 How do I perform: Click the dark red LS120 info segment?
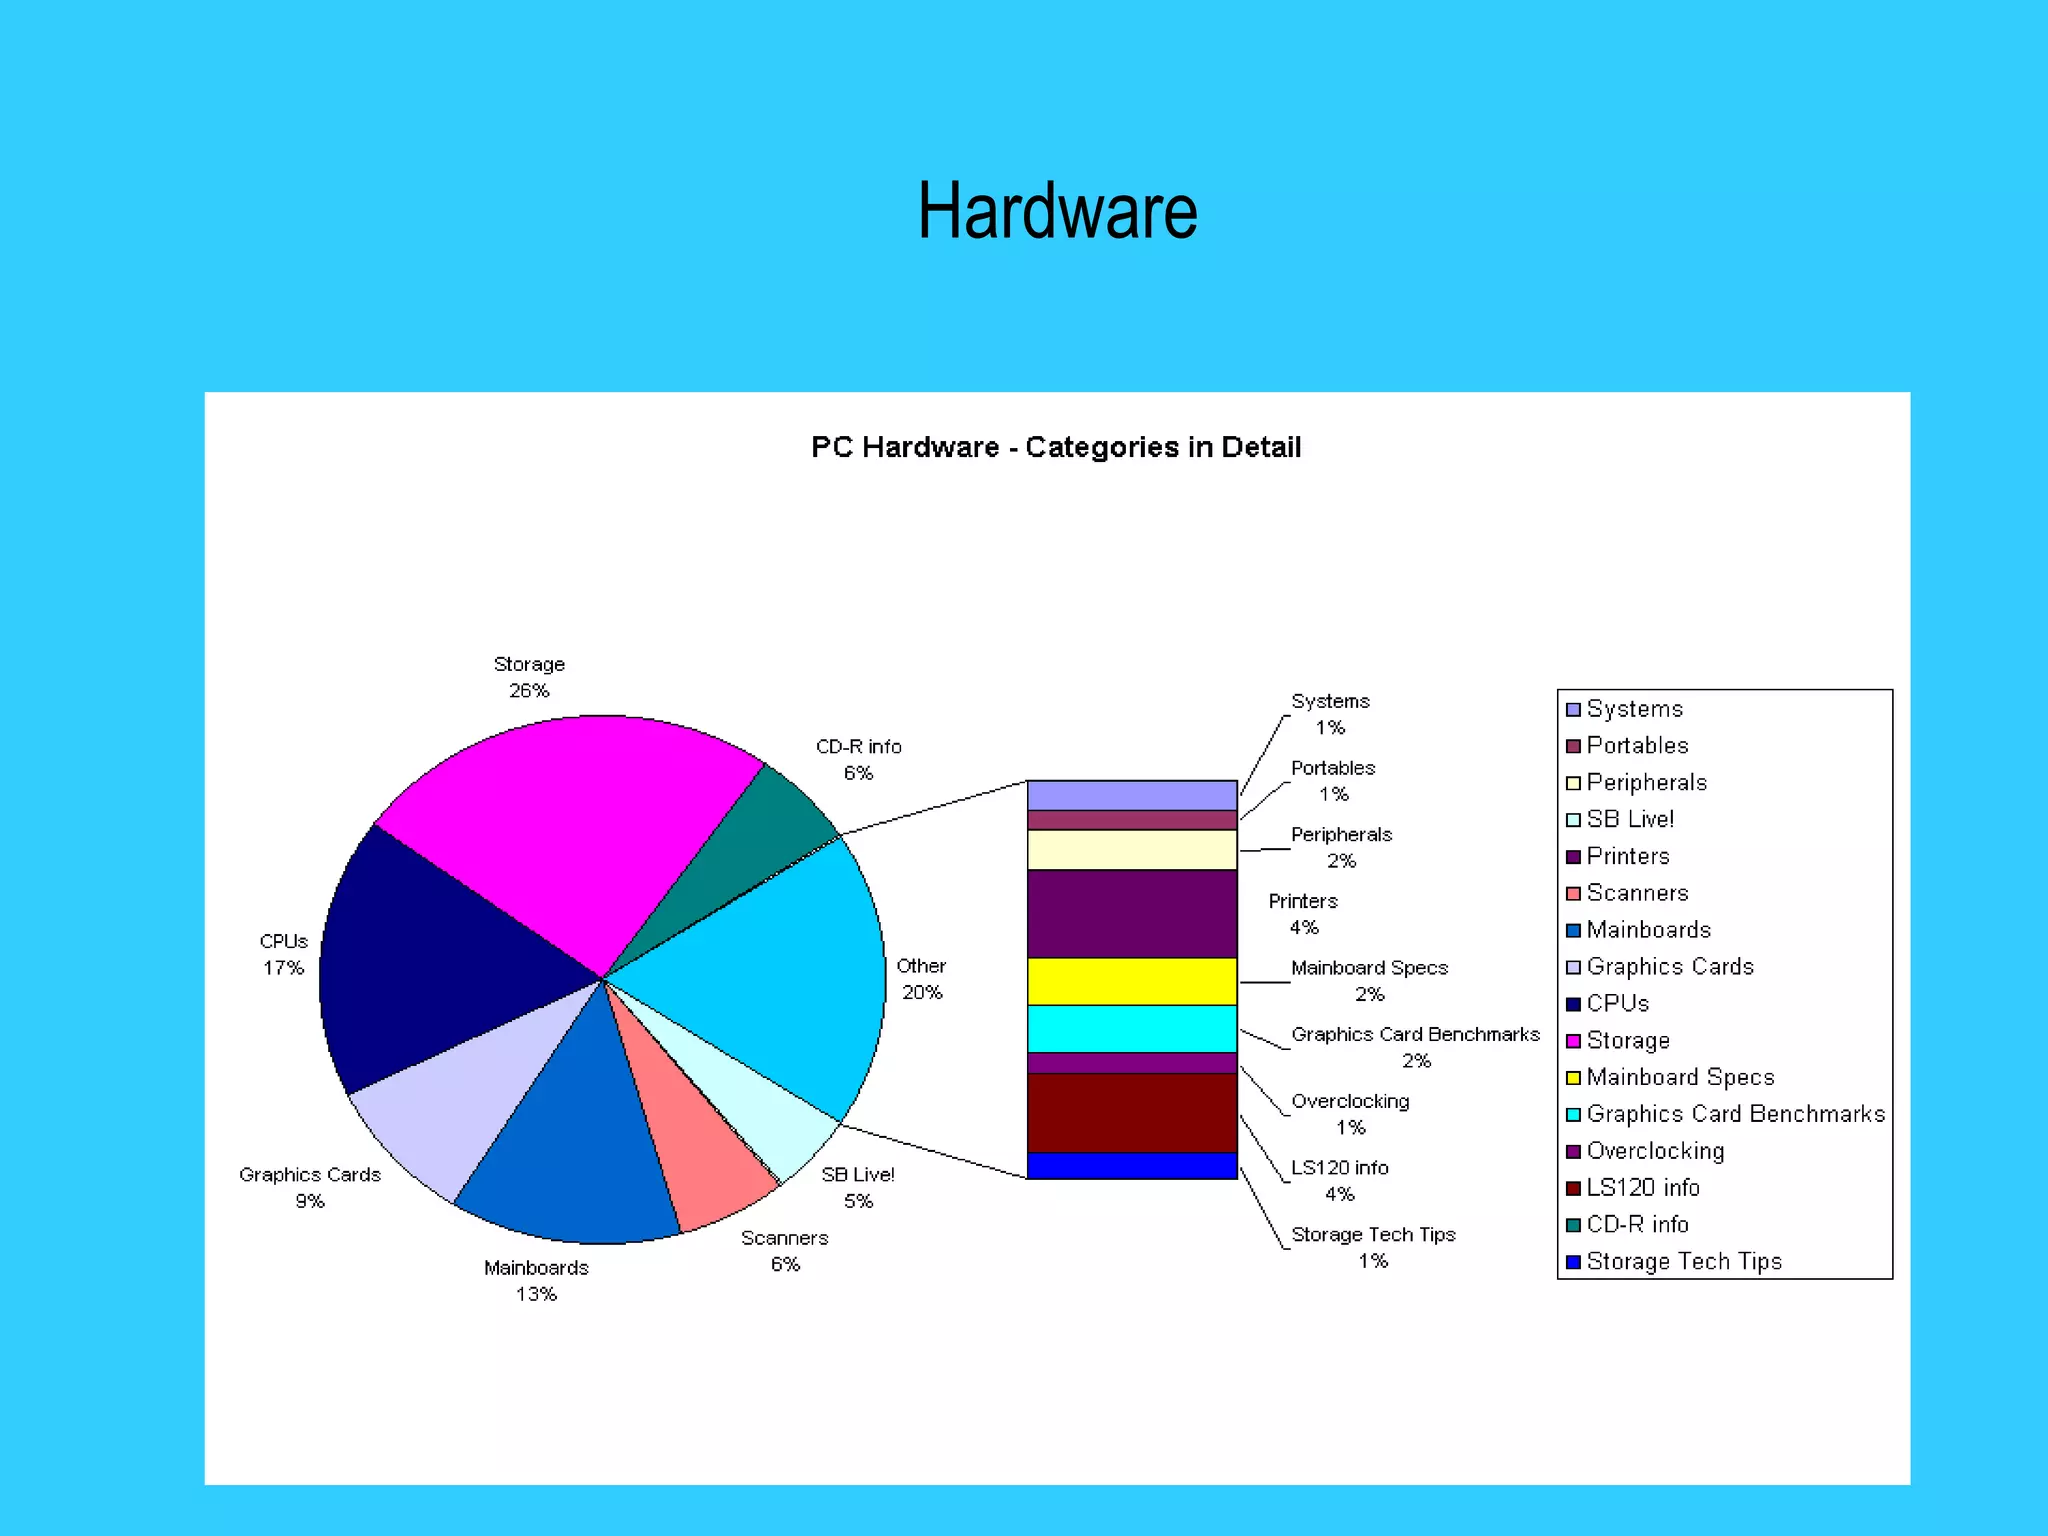coord(1132,1112)
